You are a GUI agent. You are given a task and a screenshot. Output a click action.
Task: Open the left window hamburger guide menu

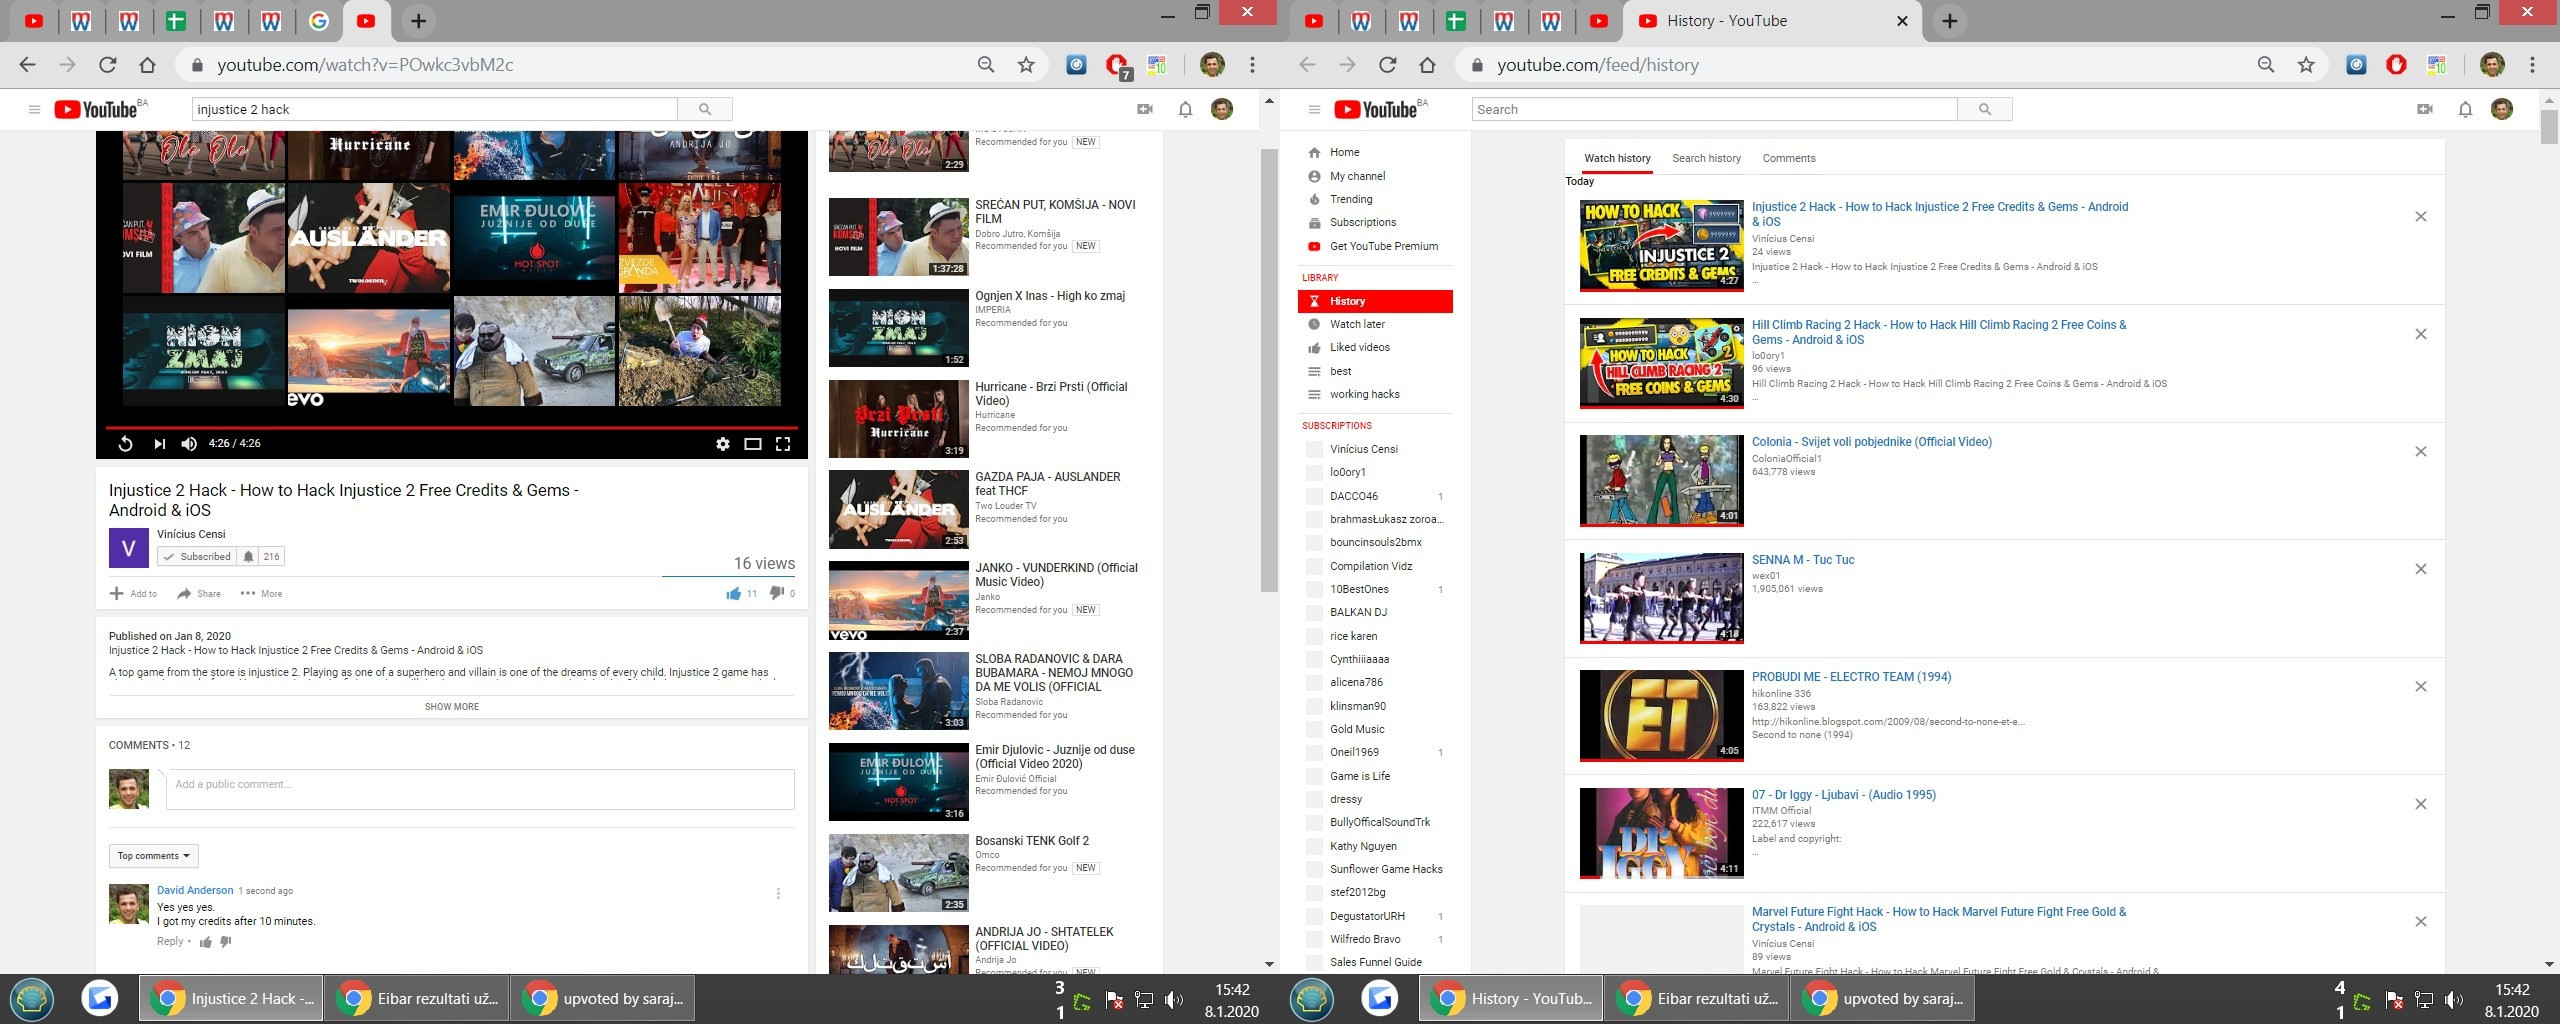click(x=34, y=110)
